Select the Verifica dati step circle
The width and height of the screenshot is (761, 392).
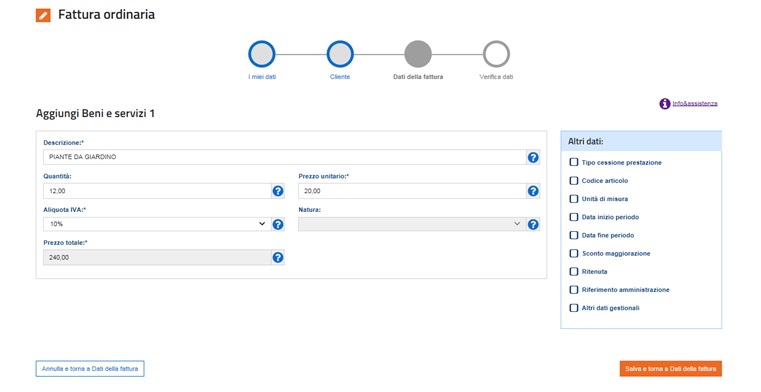coord(496,54)
